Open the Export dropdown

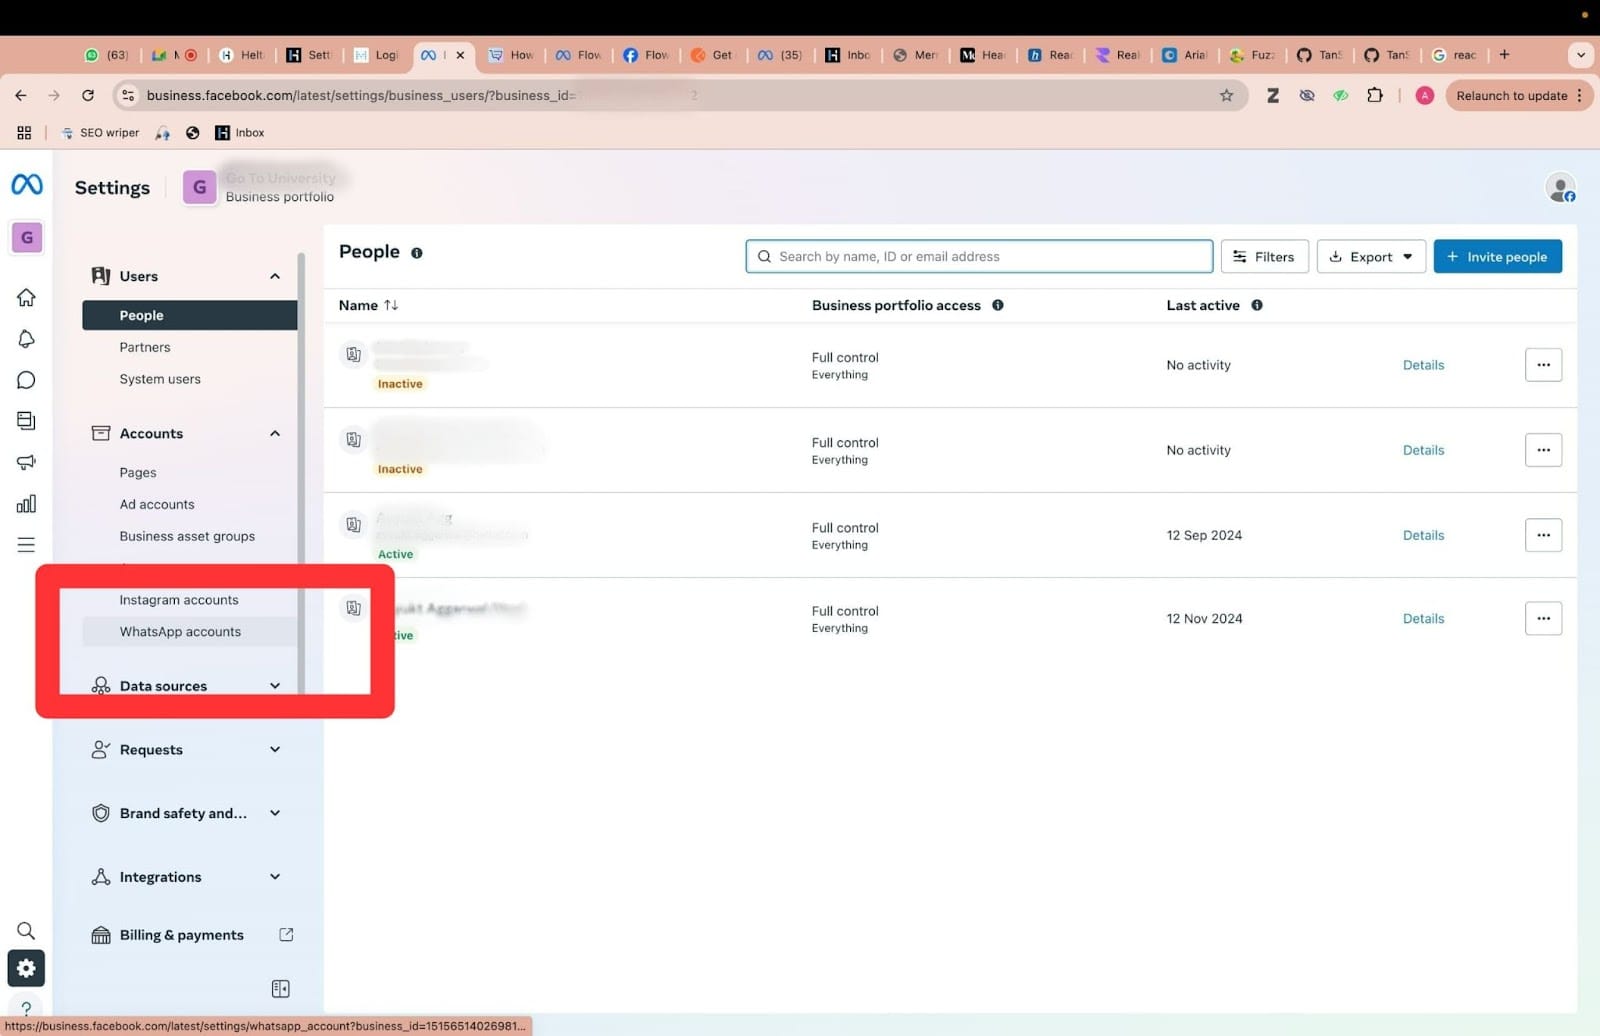[1370, 257]
